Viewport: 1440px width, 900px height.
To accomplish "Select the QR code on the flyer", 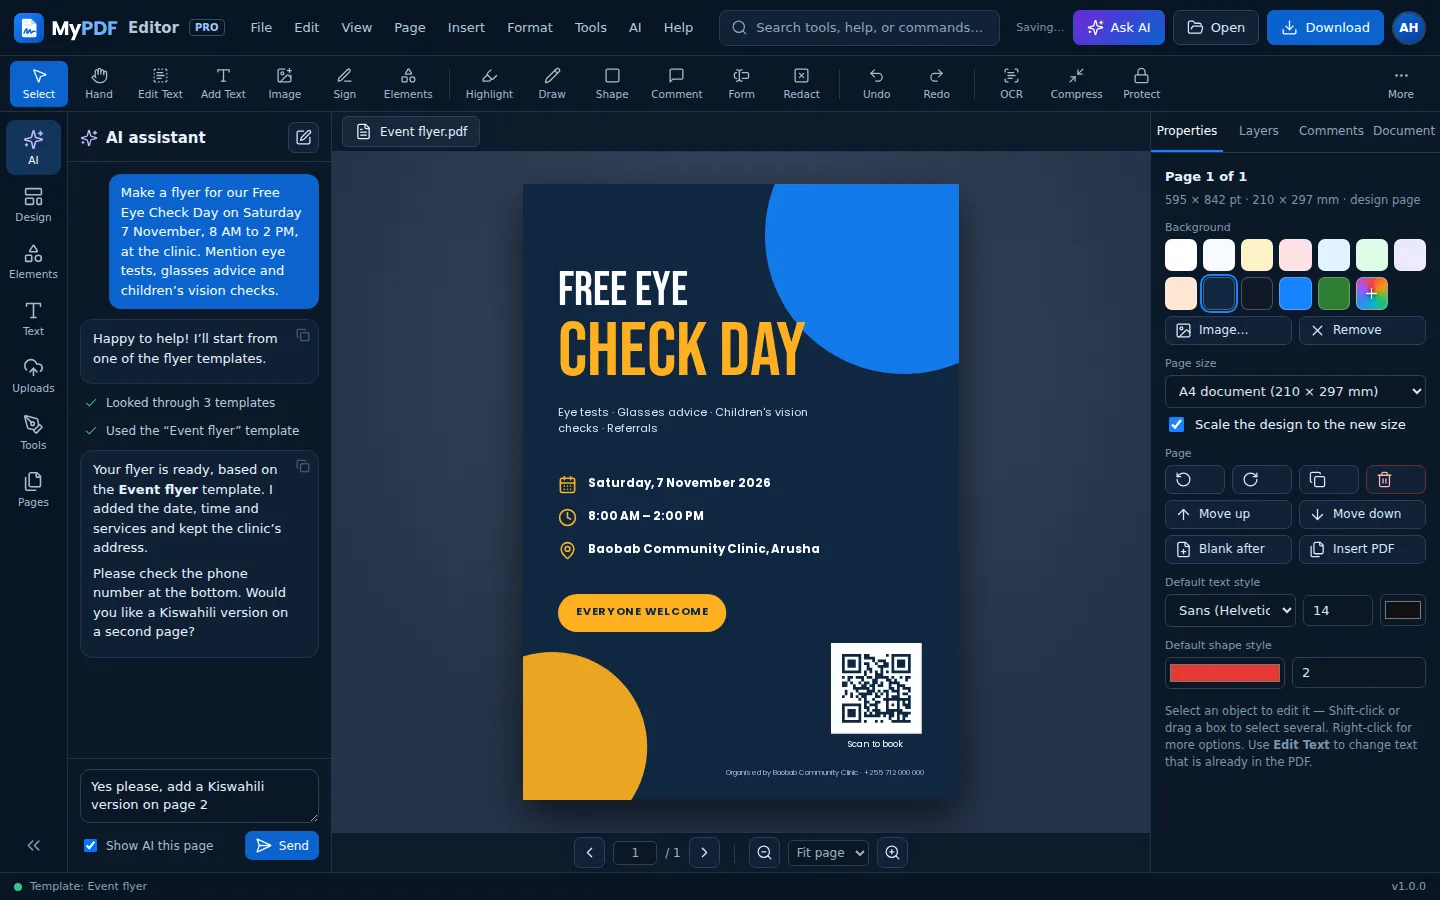I will (x=876, y=688).
